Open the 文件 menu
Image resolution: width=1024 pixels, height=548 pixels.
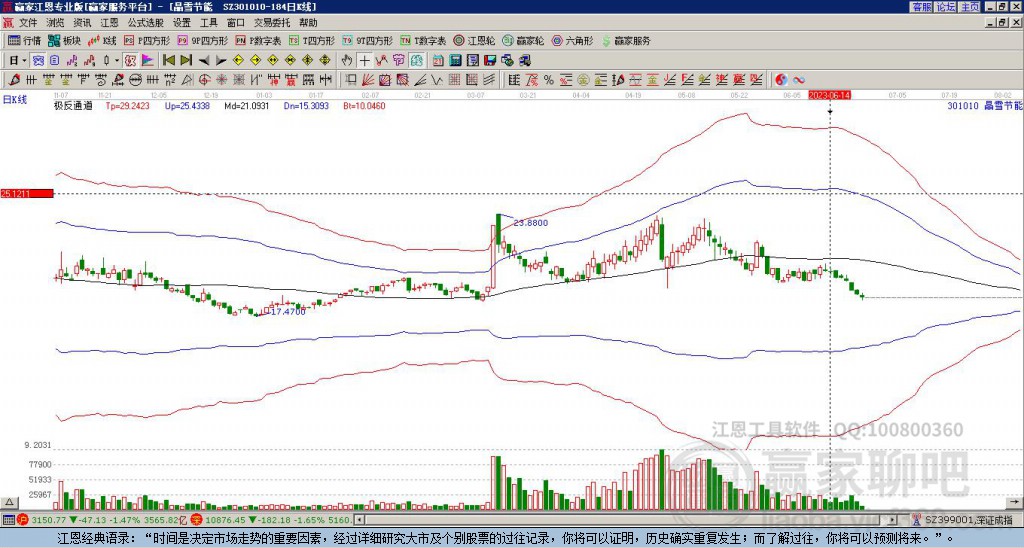pyautogui.click(x=28, y=23)
